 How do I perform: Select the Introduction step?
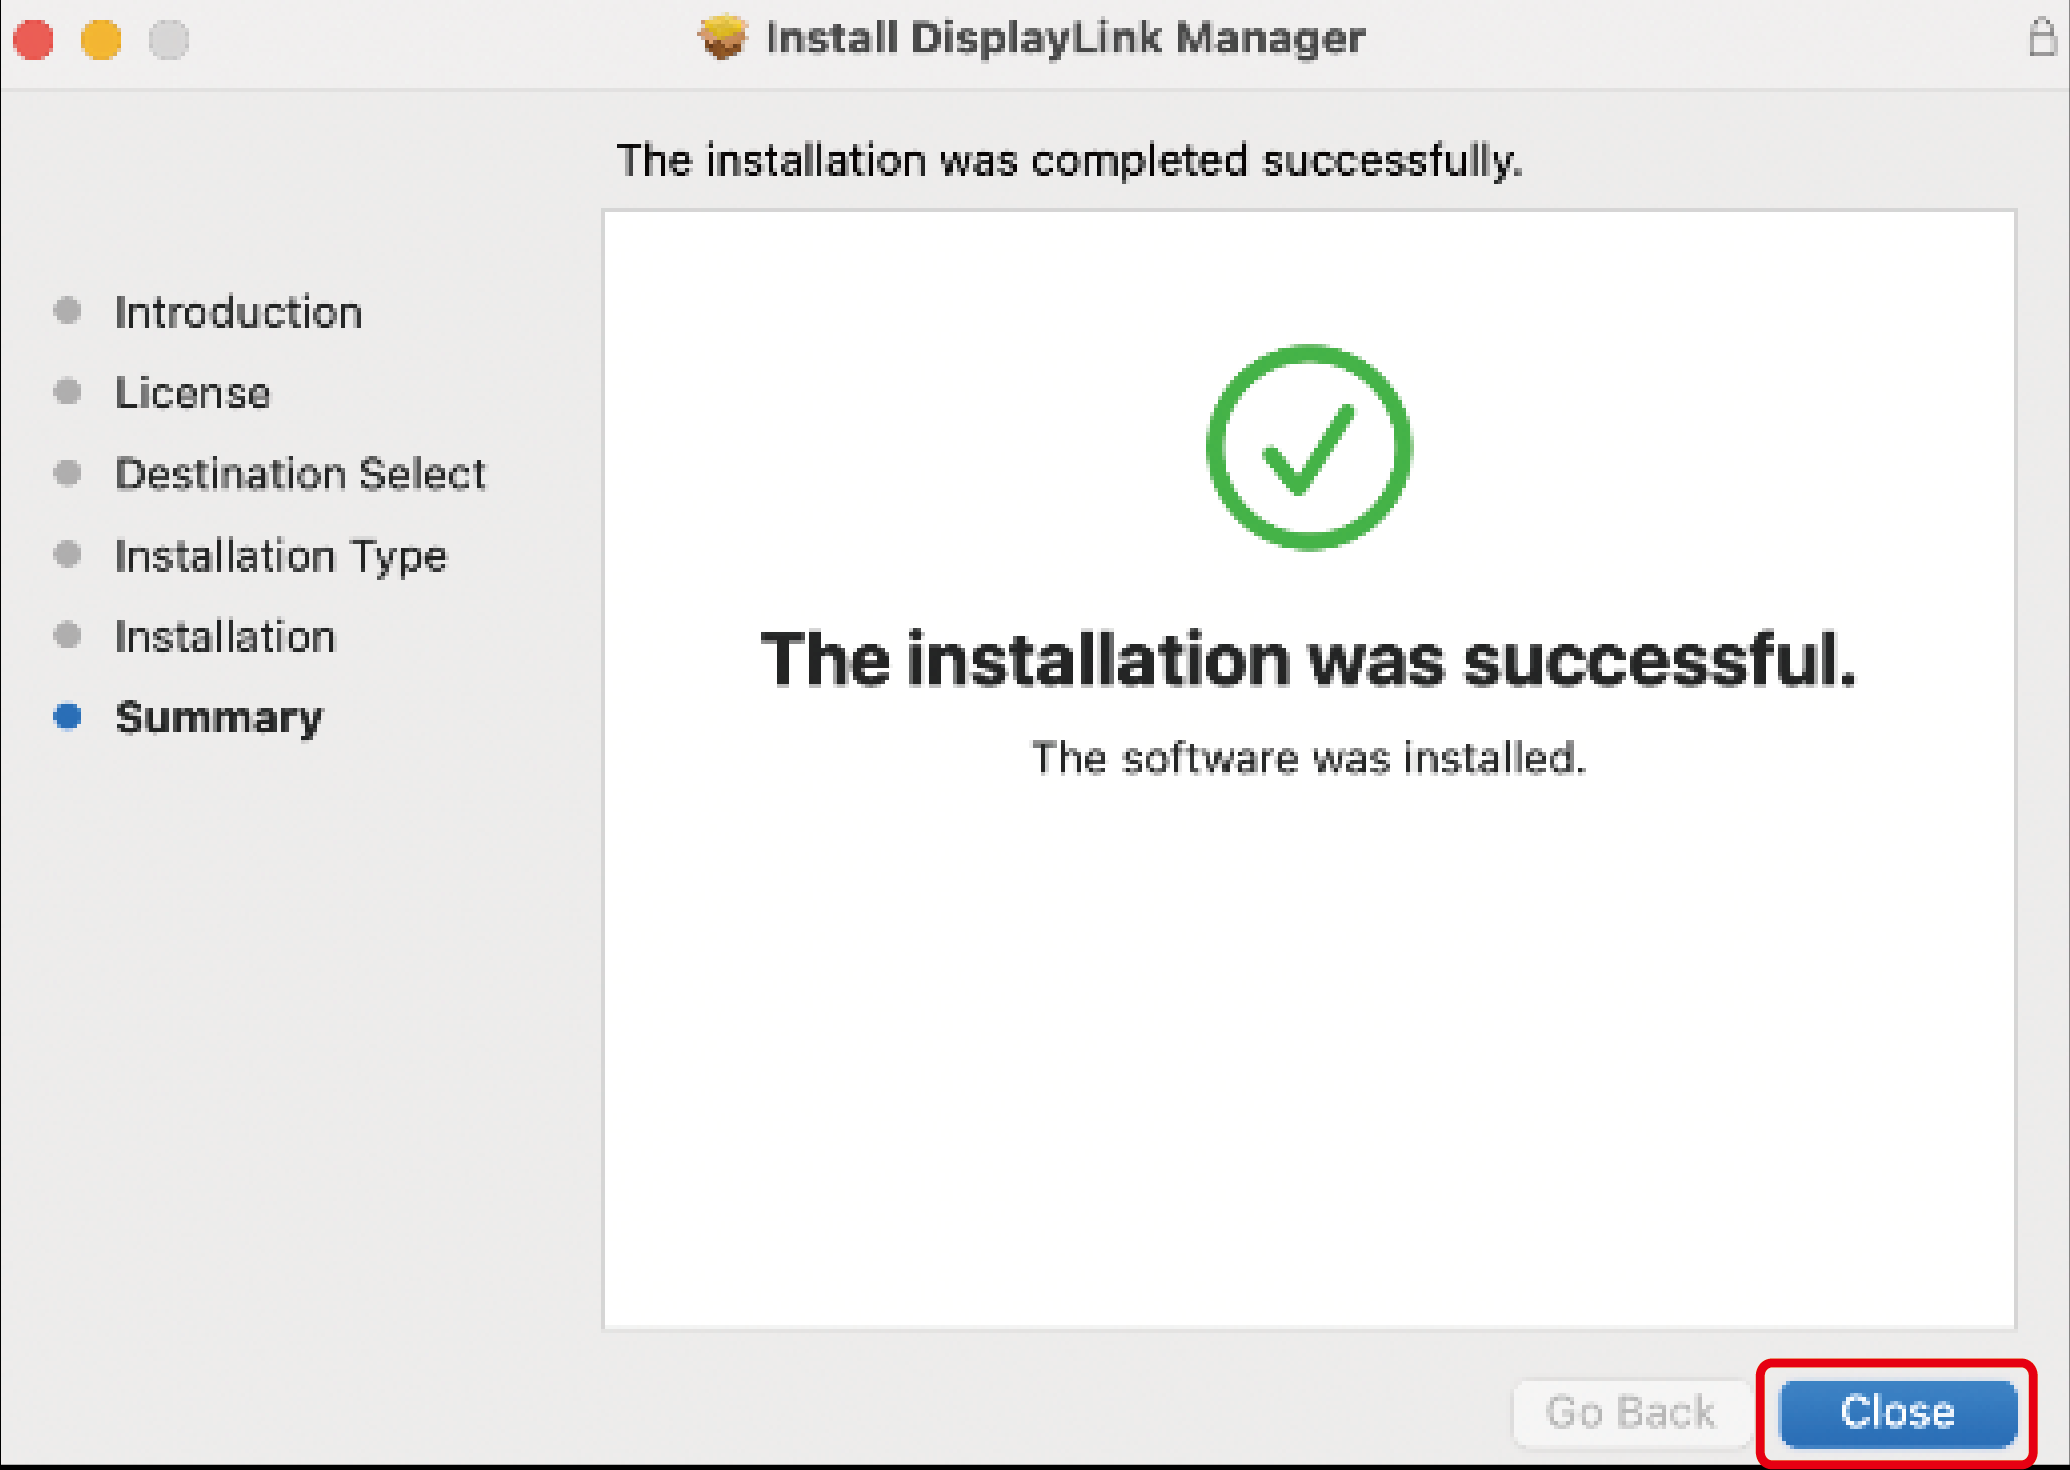pos(238,313)
